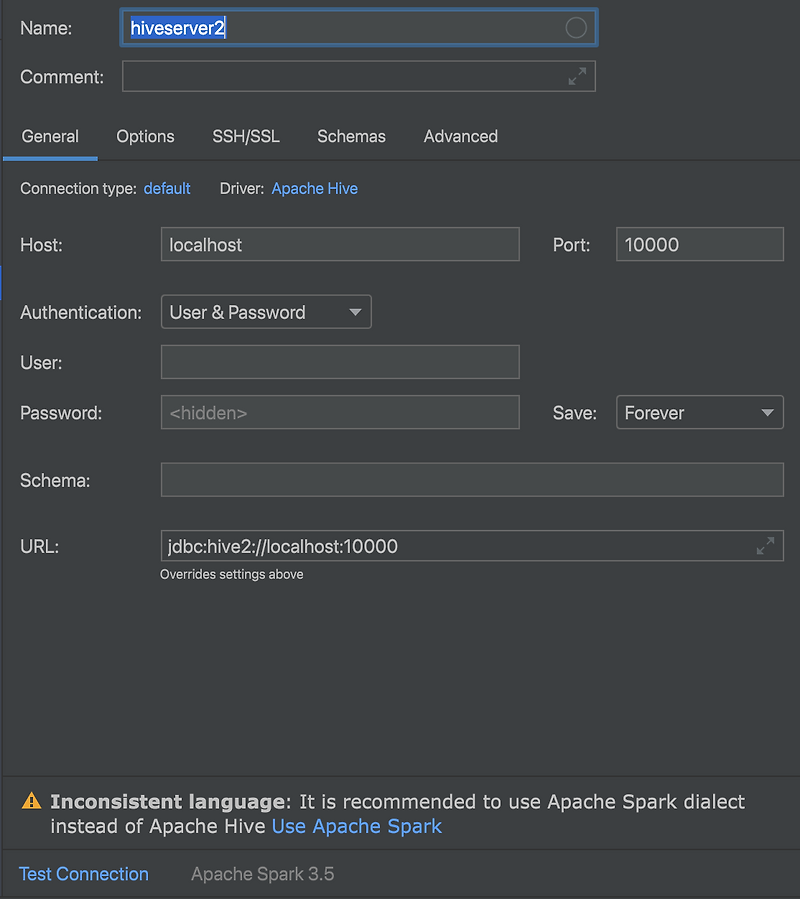Expand the URL field editor icon
The width and height of the screenshot is (800, 899).
pos(766,545)
